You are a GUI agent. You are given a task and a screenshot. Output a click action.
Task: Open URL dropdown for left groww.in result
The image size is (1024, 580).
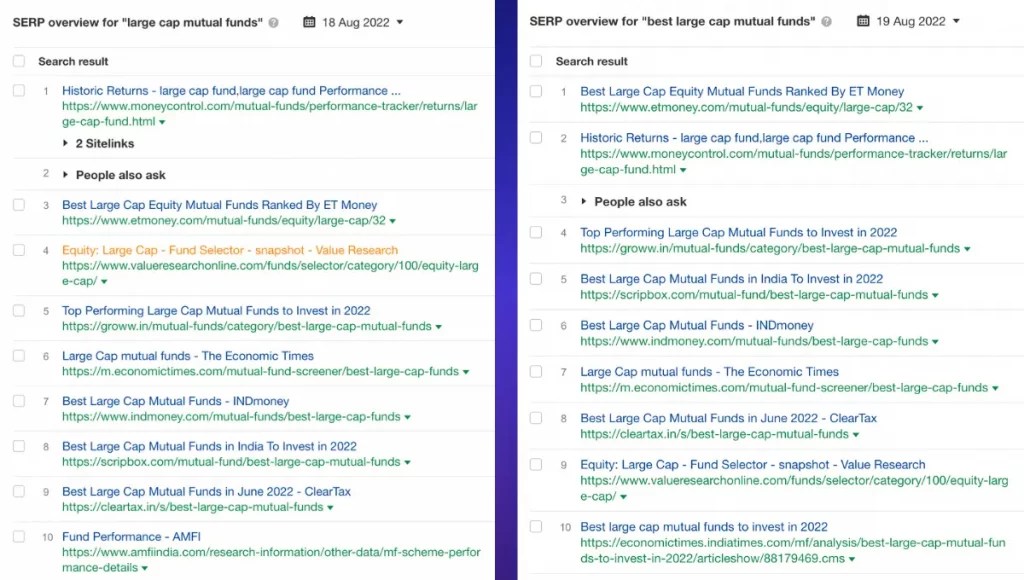438,327
